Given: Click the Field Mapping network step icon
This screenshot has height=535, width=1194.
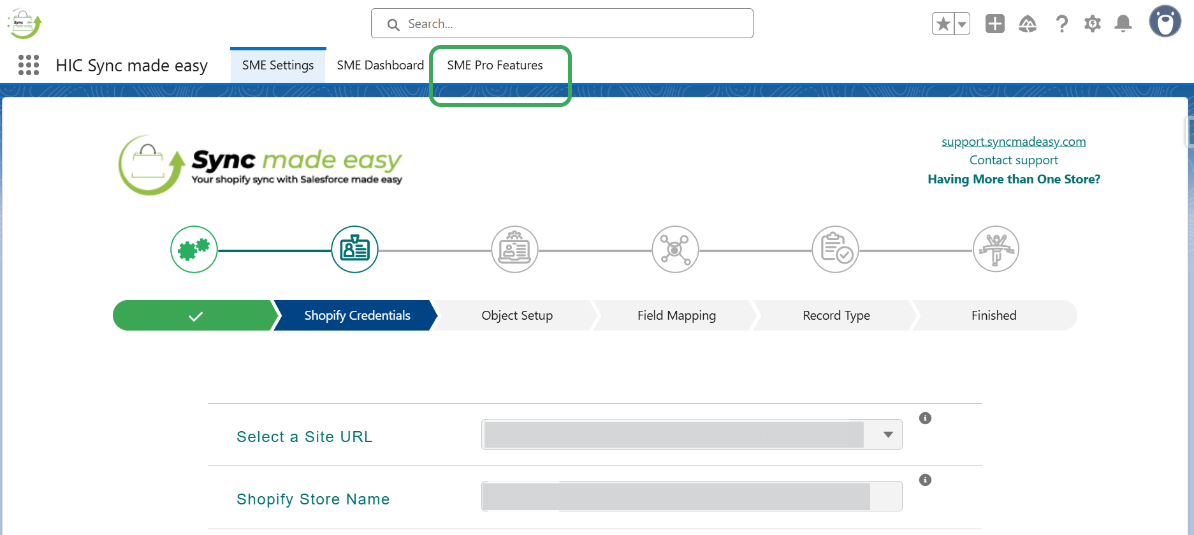Looking at the screenshot, I should (x=675, y=249).
